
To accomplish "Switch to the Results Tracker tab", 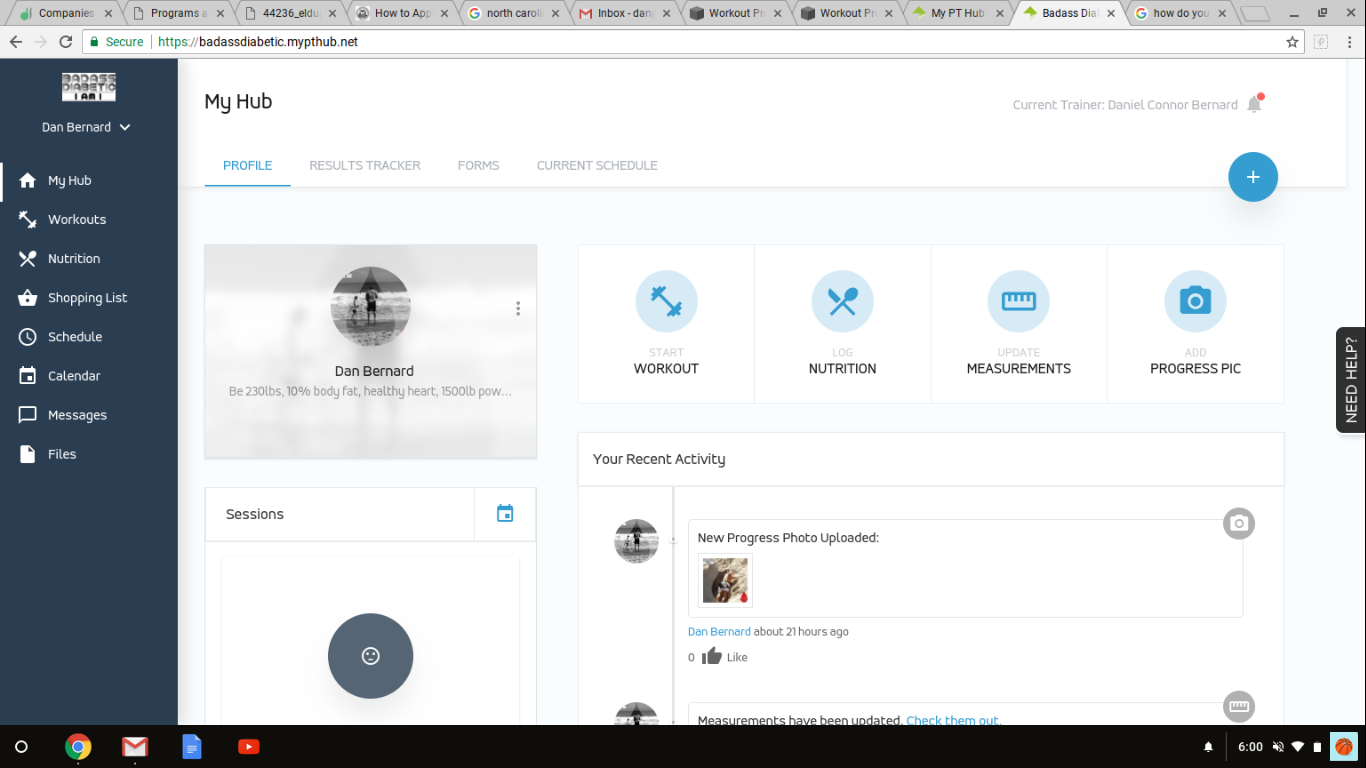I will coord(365,165).
